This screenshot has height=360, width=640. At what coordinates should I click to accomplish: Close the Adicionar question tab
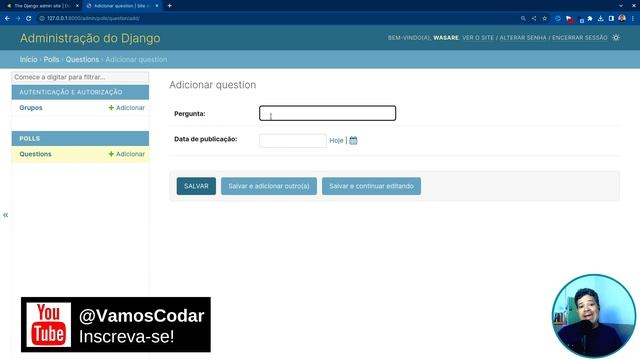pyautogui.click(x=157, y=6)
